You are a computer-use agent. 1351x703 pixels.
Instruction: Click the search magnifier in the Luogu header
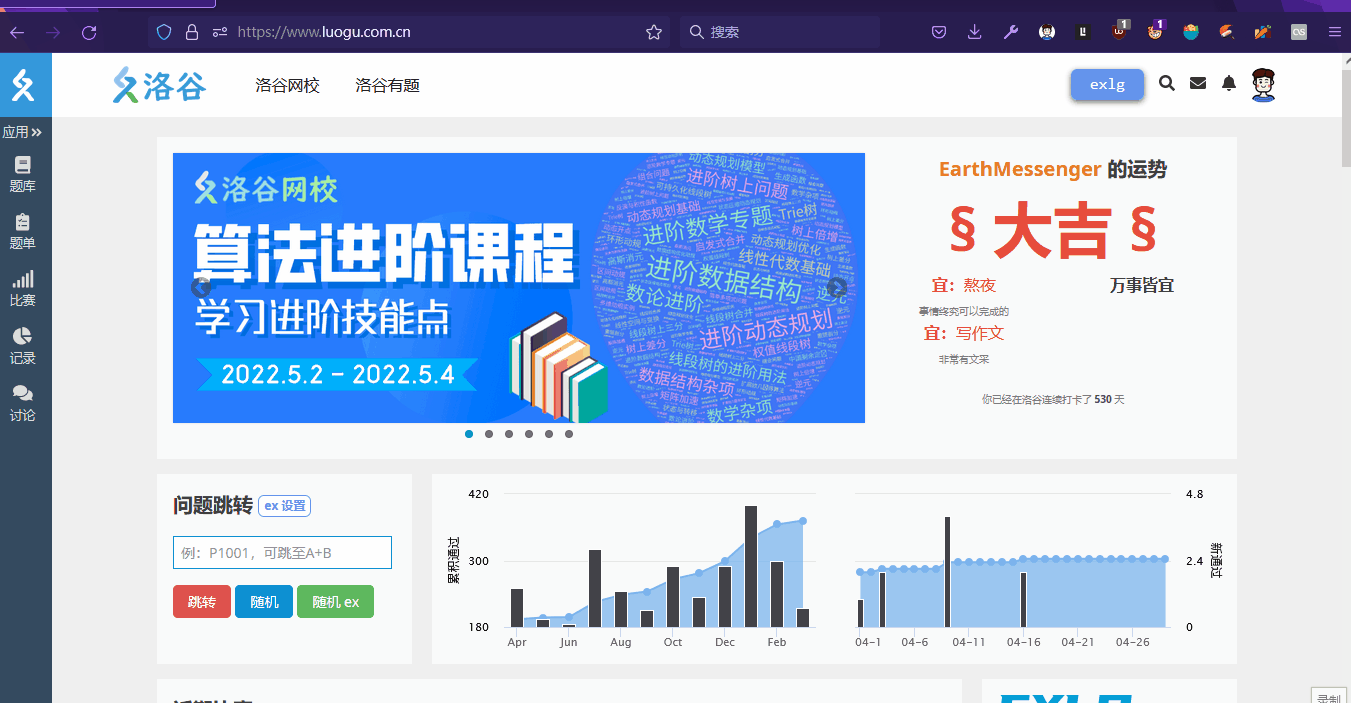[1166, 84]
